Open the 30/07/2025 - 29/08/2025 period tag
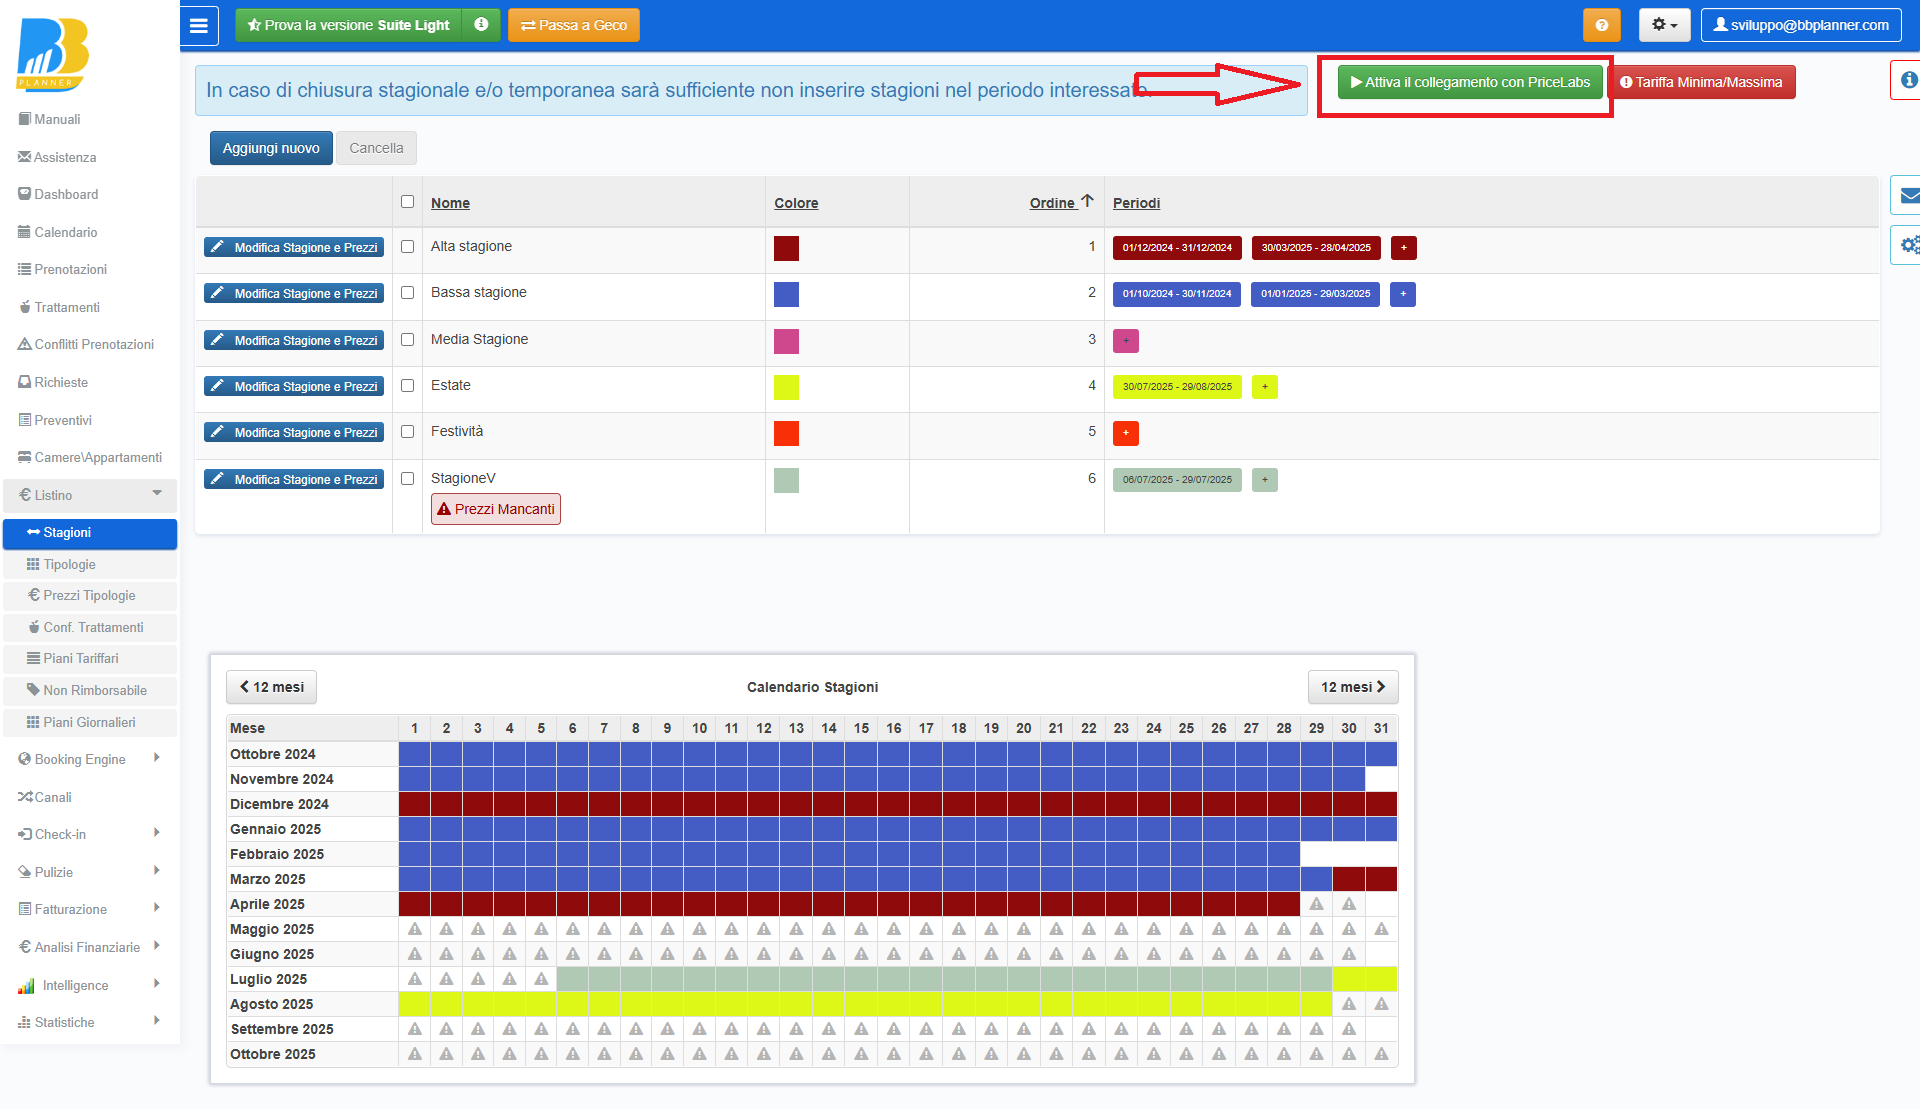 [1177, 387]
